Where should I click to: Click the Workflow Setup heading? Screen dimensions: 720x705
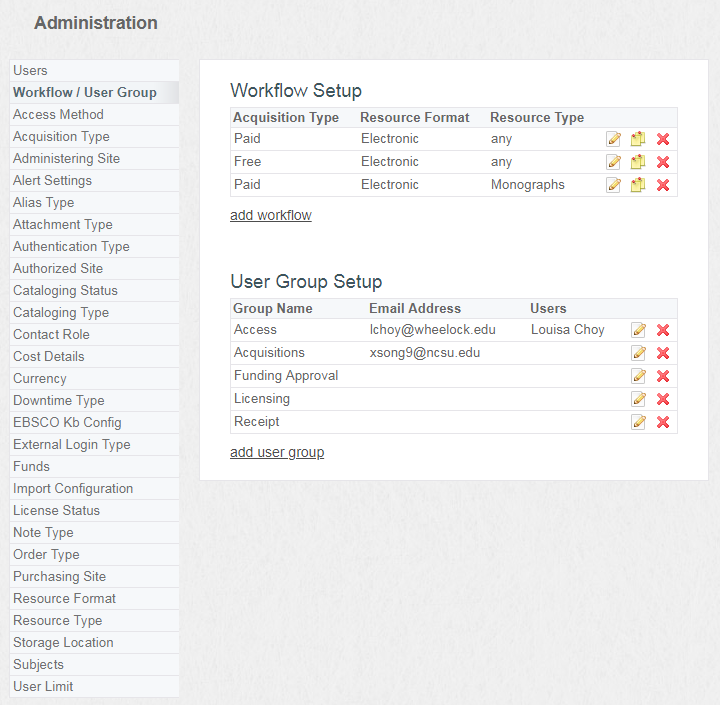[296, 90]
